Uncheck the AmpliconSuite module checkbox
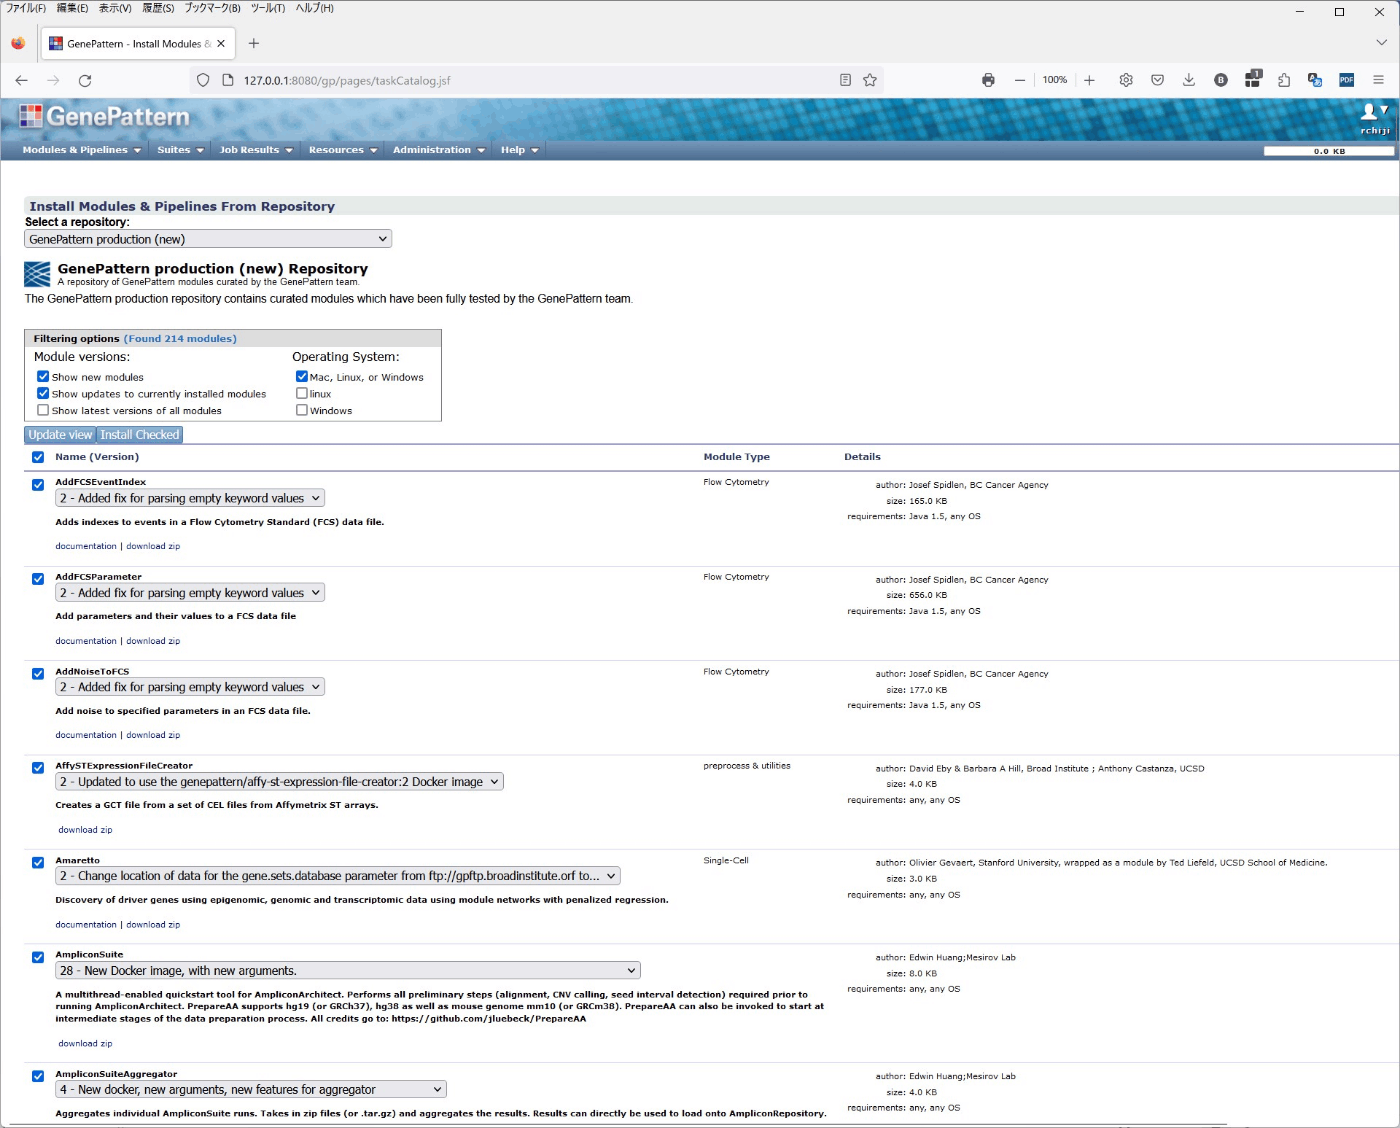The height and width of the screenshot is (1128, 1400). coord(38,958)
